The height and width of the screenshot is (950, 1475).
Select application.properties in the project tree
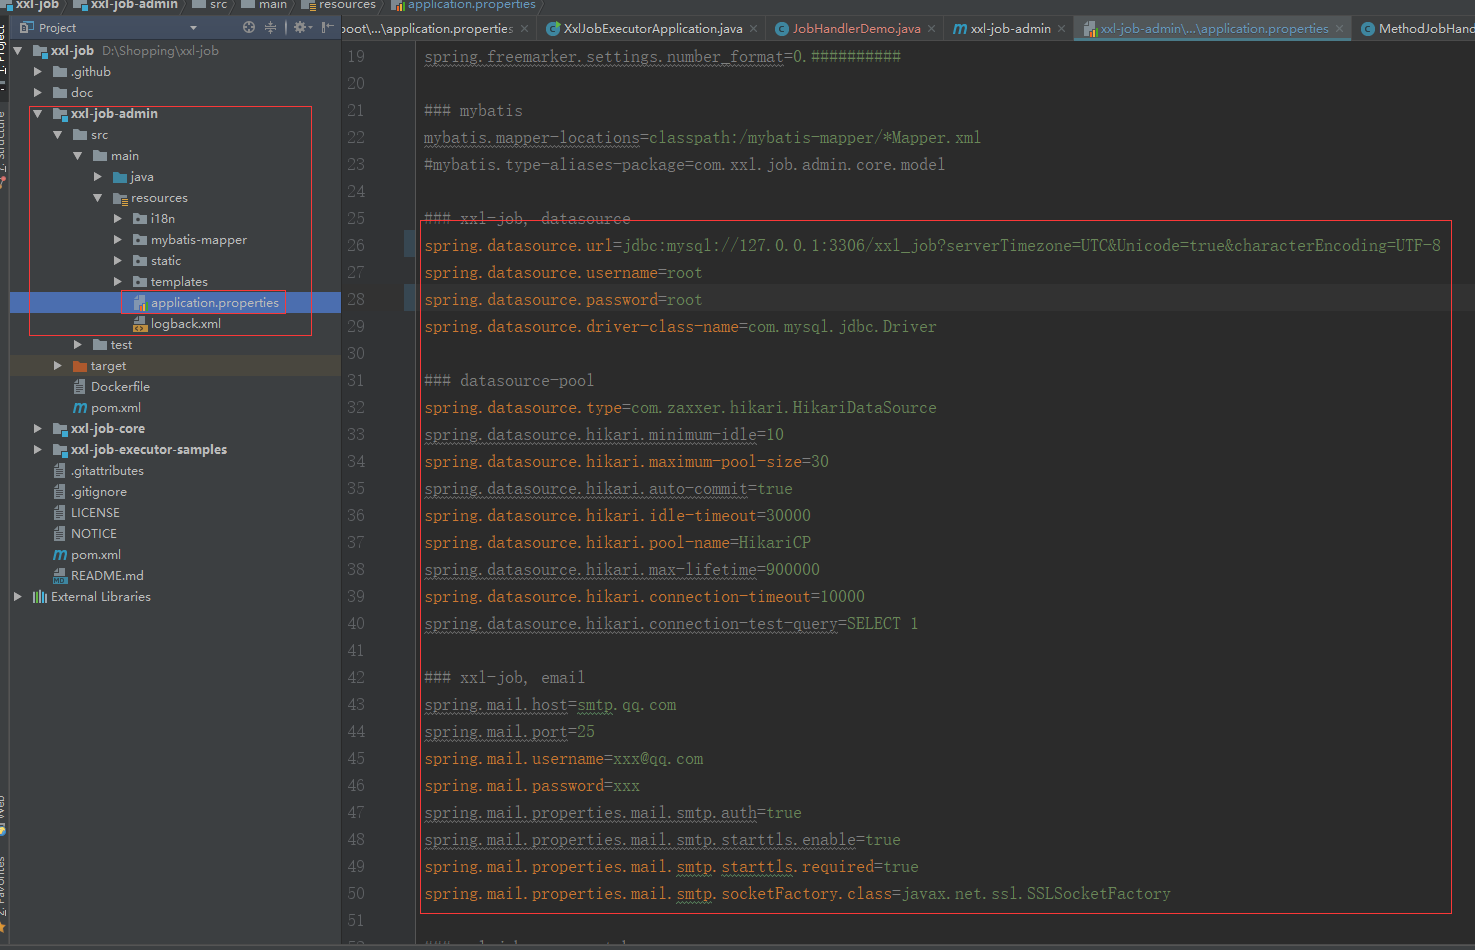point(175,302)
